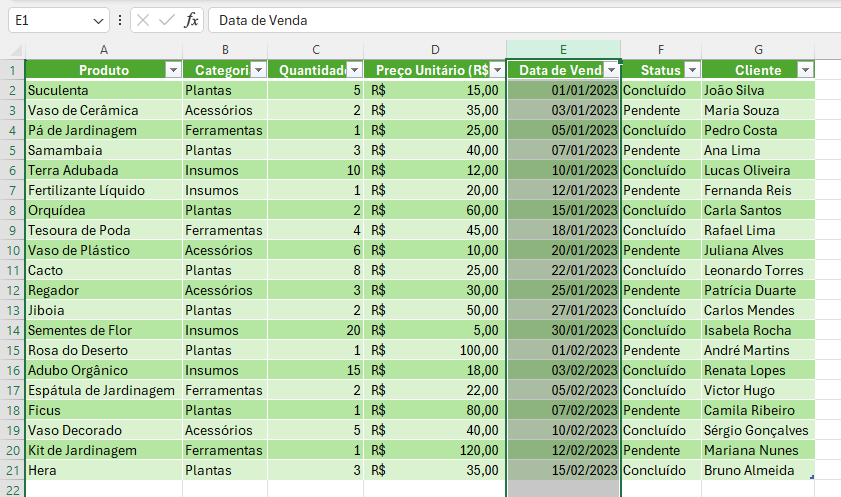The height and width of the screenshot is (497, 841).
Task: Click the Cancel X icon in formula bar
Action: pyautogui.click(x=143, y=20)
